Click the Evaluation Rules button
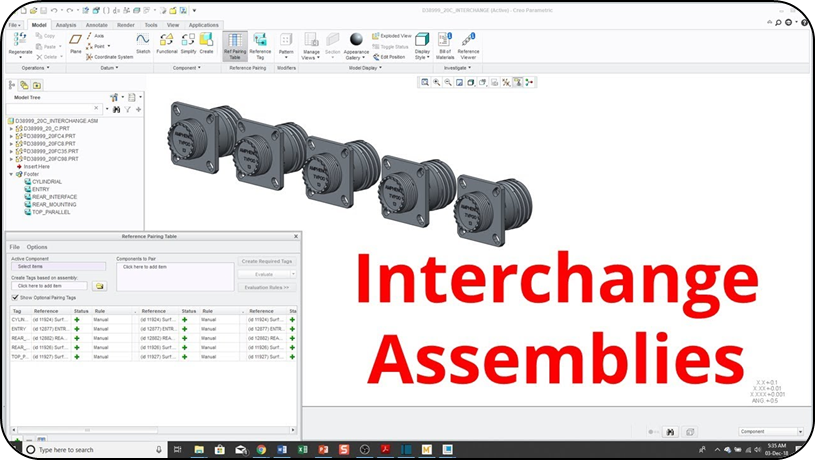Screen dimensions: 815x460 pyautogui.click(x=267, y=287)
